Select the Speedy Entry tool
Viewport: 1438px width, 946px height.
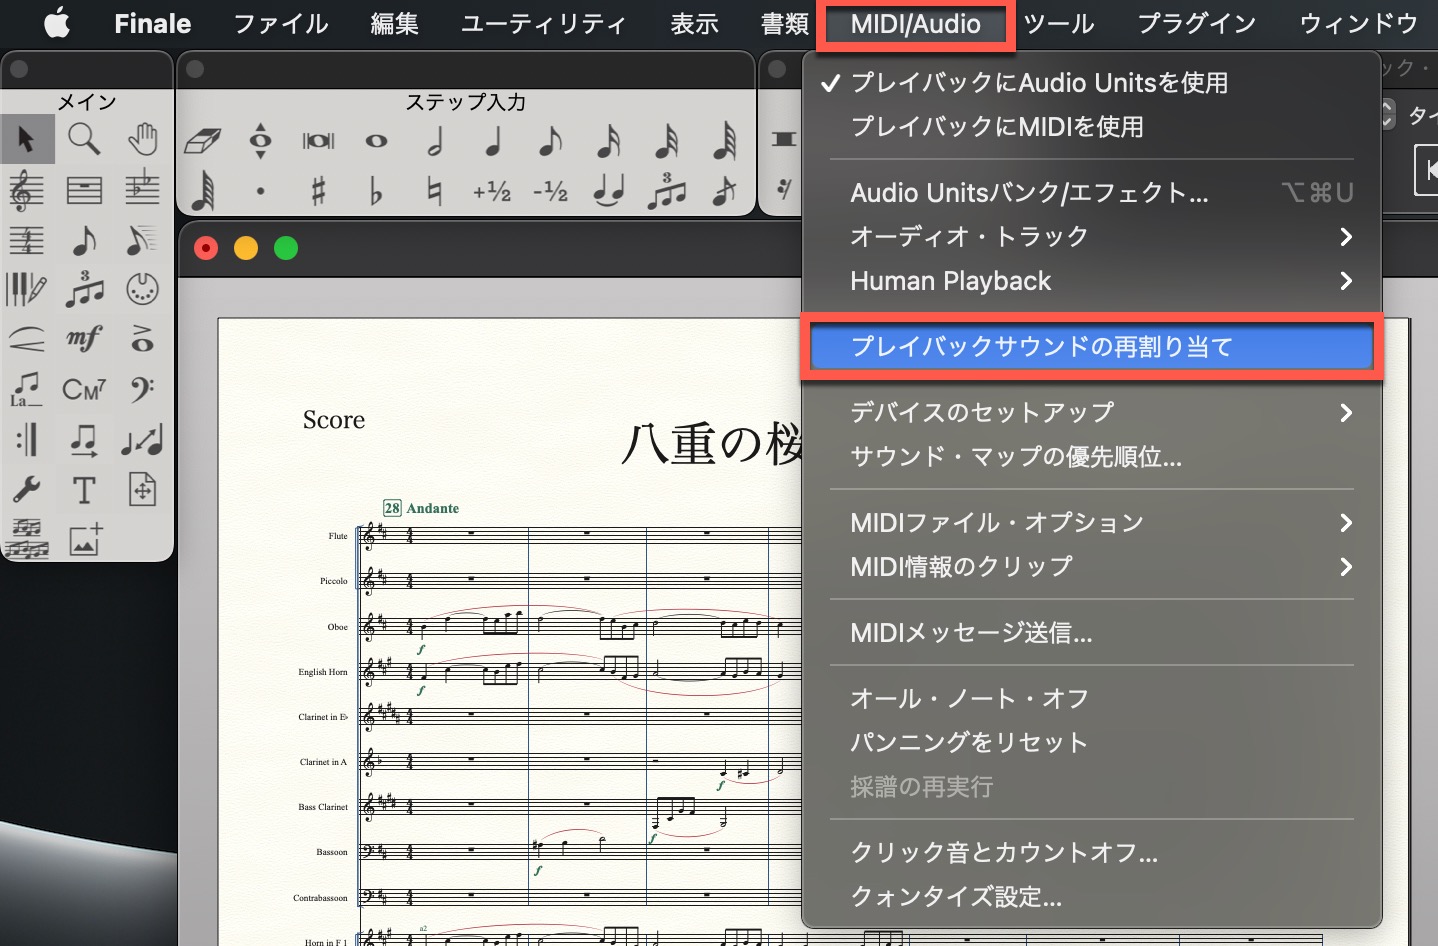click(142, 240)
